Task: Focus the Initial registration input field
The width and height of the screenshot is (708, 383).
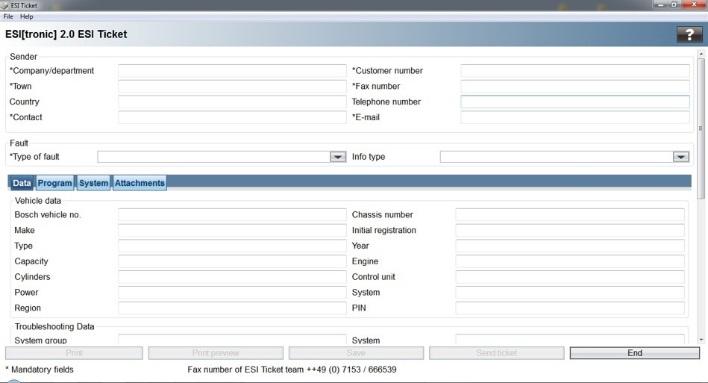Action: [x=570, y=230]
